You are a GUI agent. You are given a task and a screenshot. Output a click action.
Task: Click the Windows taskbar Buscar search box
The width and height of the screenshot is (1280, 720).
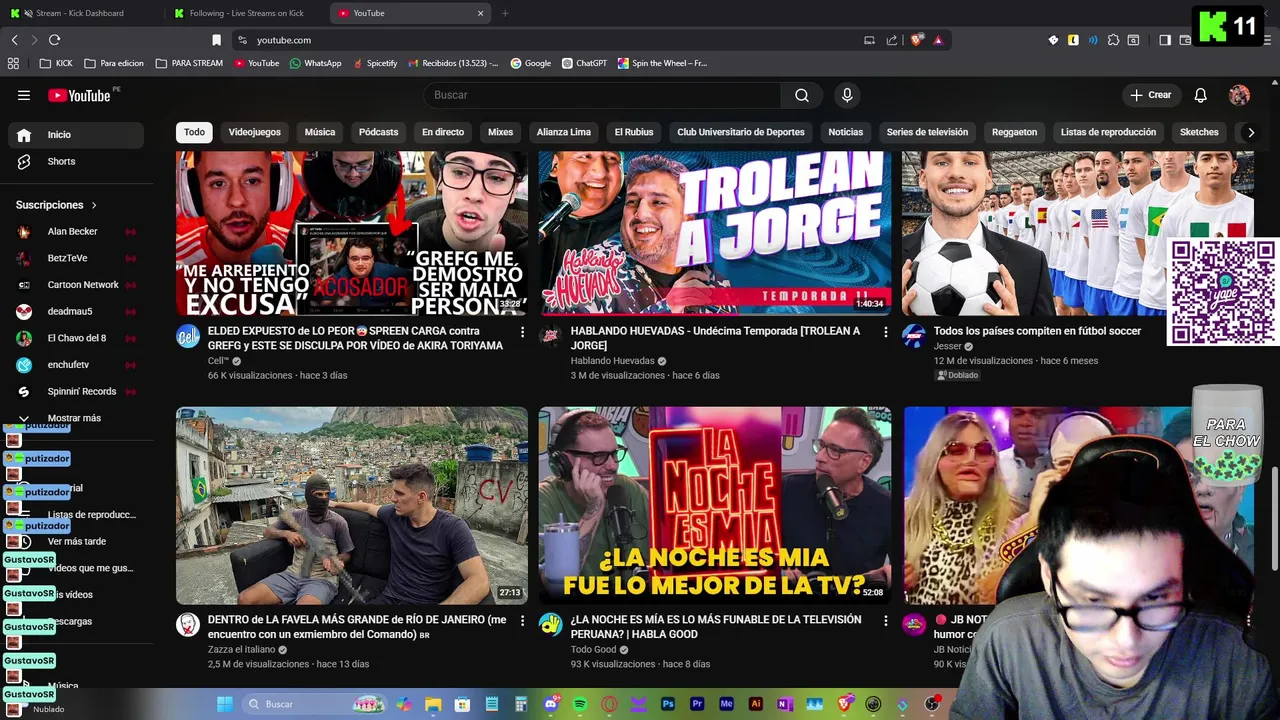(315, 704)
